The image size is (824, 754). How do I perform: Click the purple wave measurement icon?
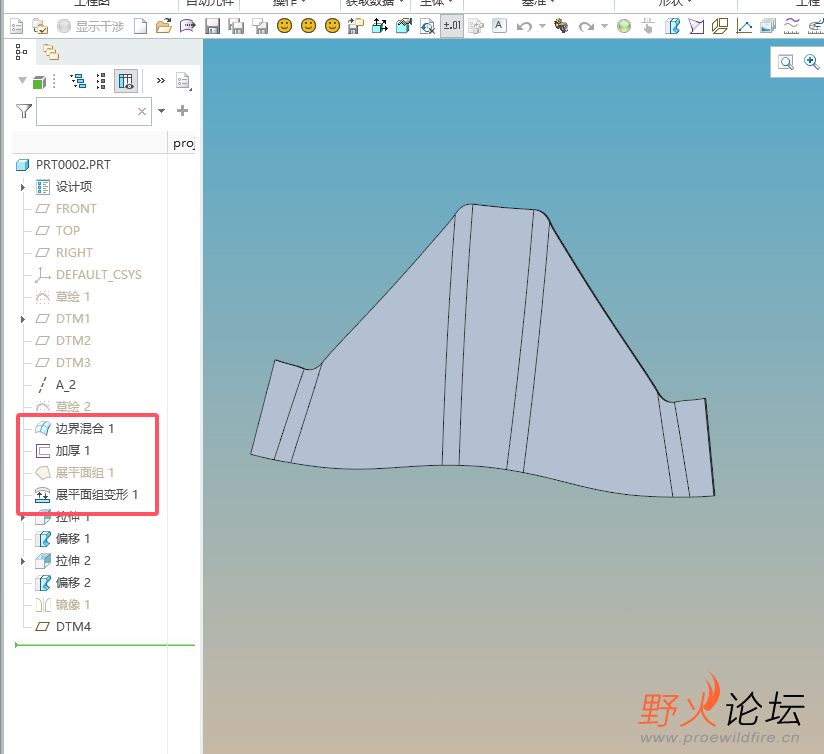point(791,26)
